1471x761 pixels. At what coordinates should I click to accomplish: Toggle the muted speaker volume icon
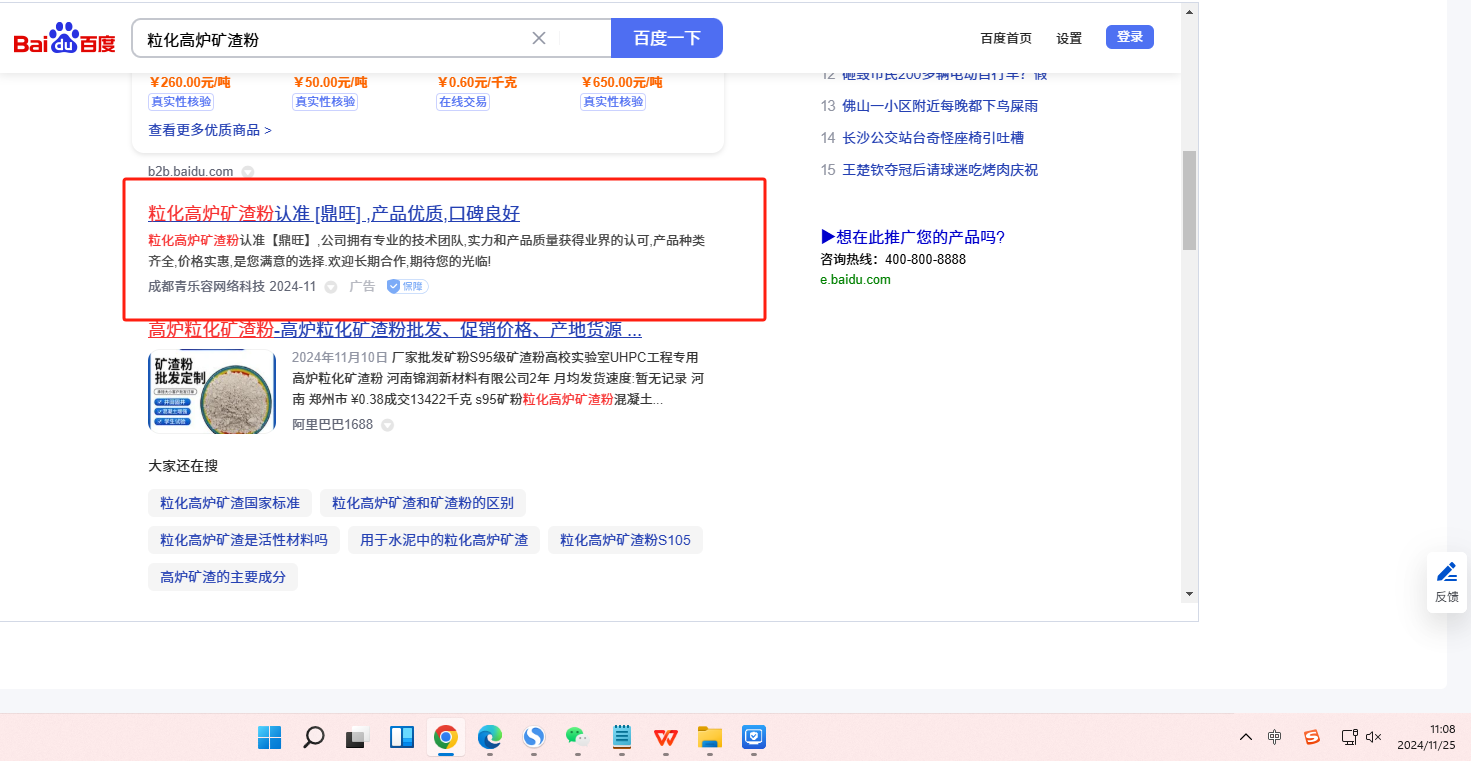click(1373, 737)
